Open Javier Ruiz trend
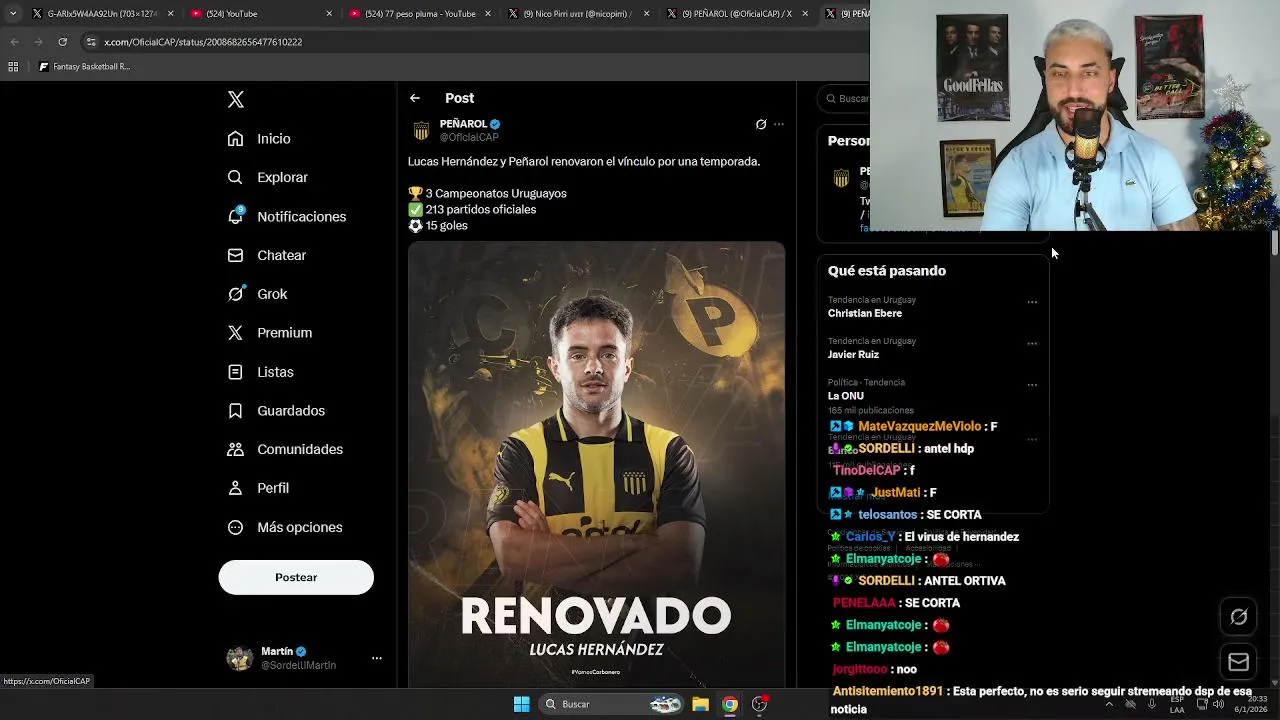Viewport: 1280px width, 720px height. click(x=853, y=354)
